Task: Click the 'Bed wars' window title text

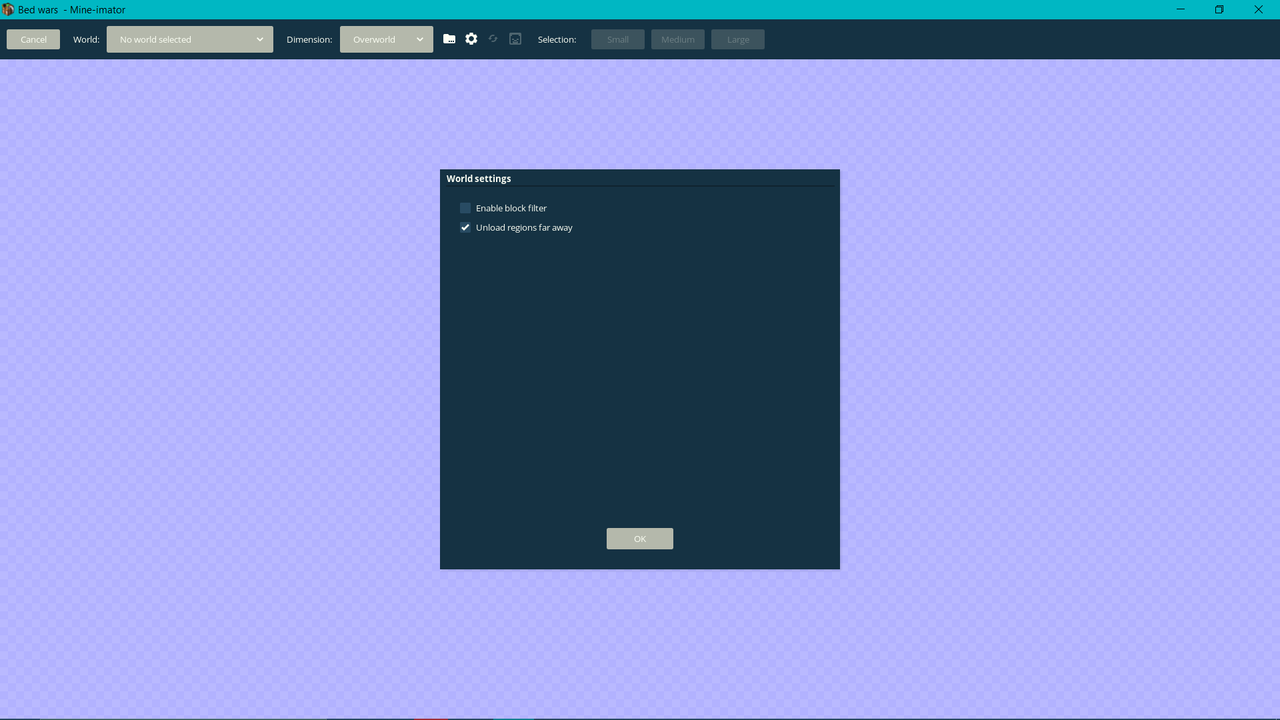Action: (41, 9)
